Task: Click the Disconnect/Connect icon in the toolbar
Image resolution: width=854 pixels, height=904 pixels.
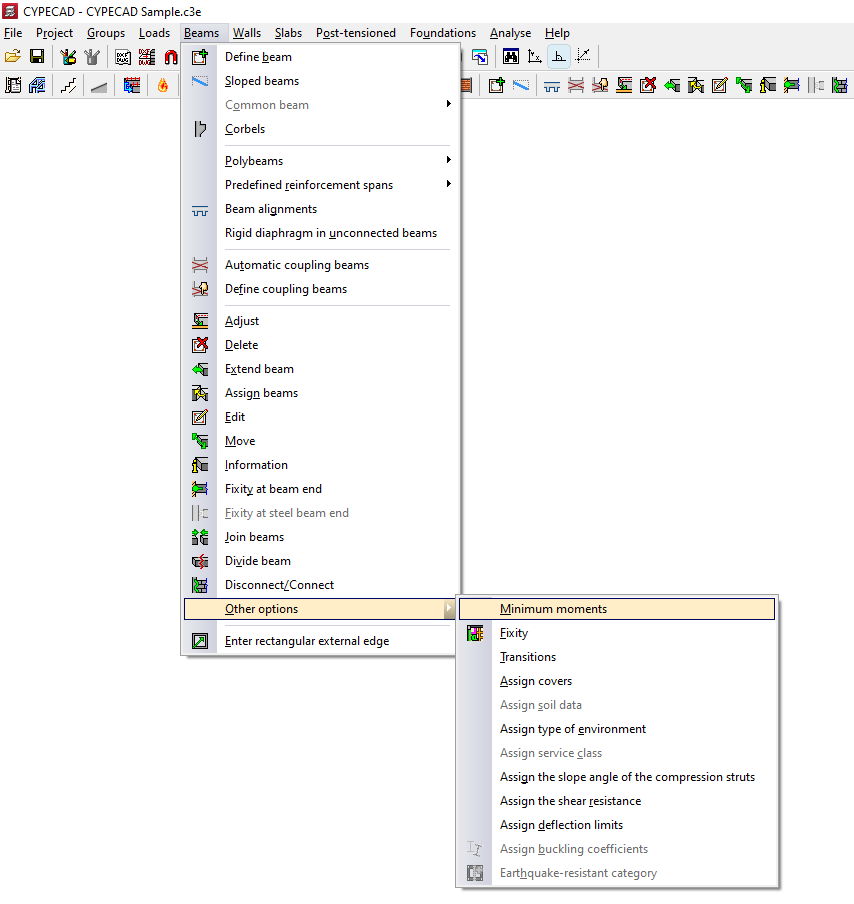Action: 840,86
